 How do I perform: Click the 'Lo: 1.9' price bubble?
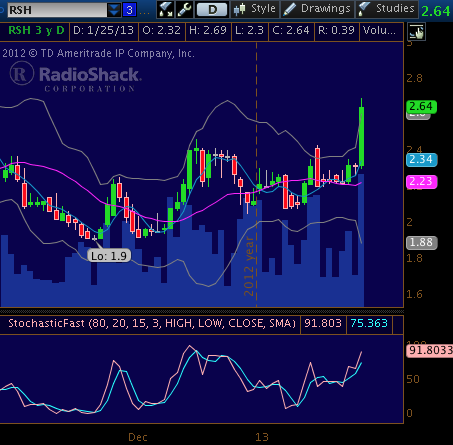(x=109, y=256)
